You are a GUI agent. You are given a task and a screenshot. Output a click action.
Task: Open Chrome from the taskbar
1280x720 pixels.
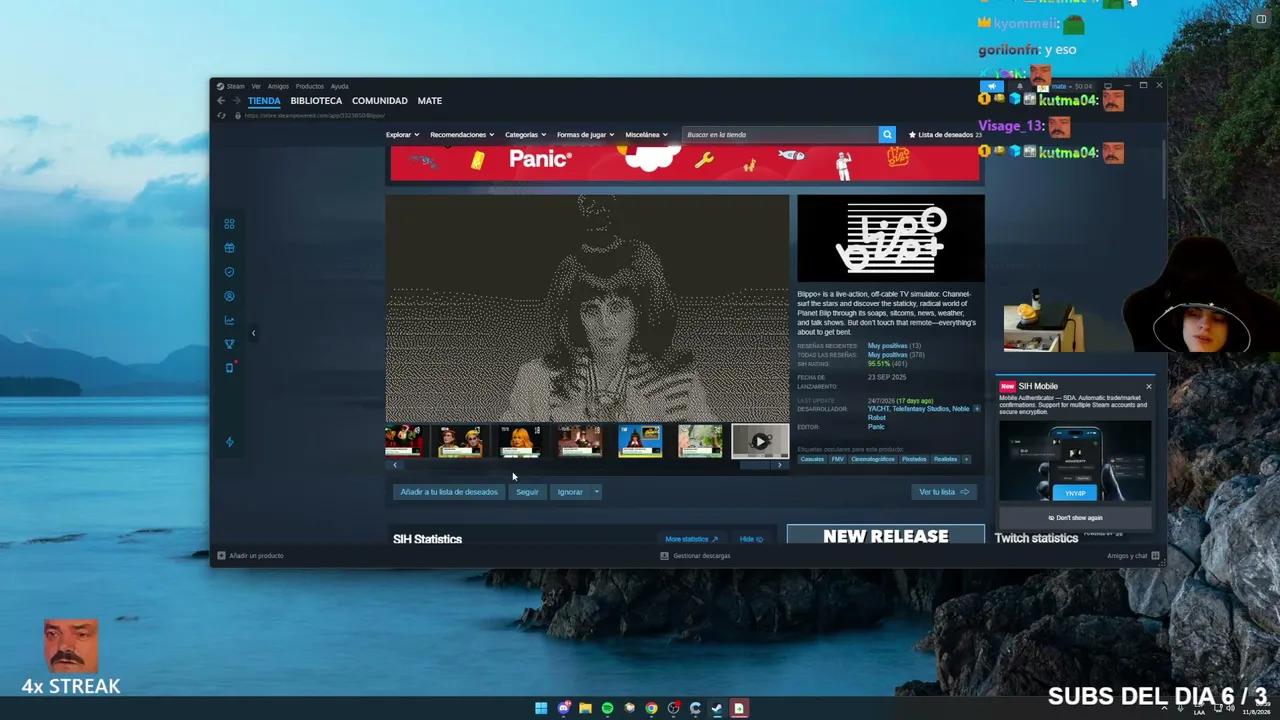(651, 708)
